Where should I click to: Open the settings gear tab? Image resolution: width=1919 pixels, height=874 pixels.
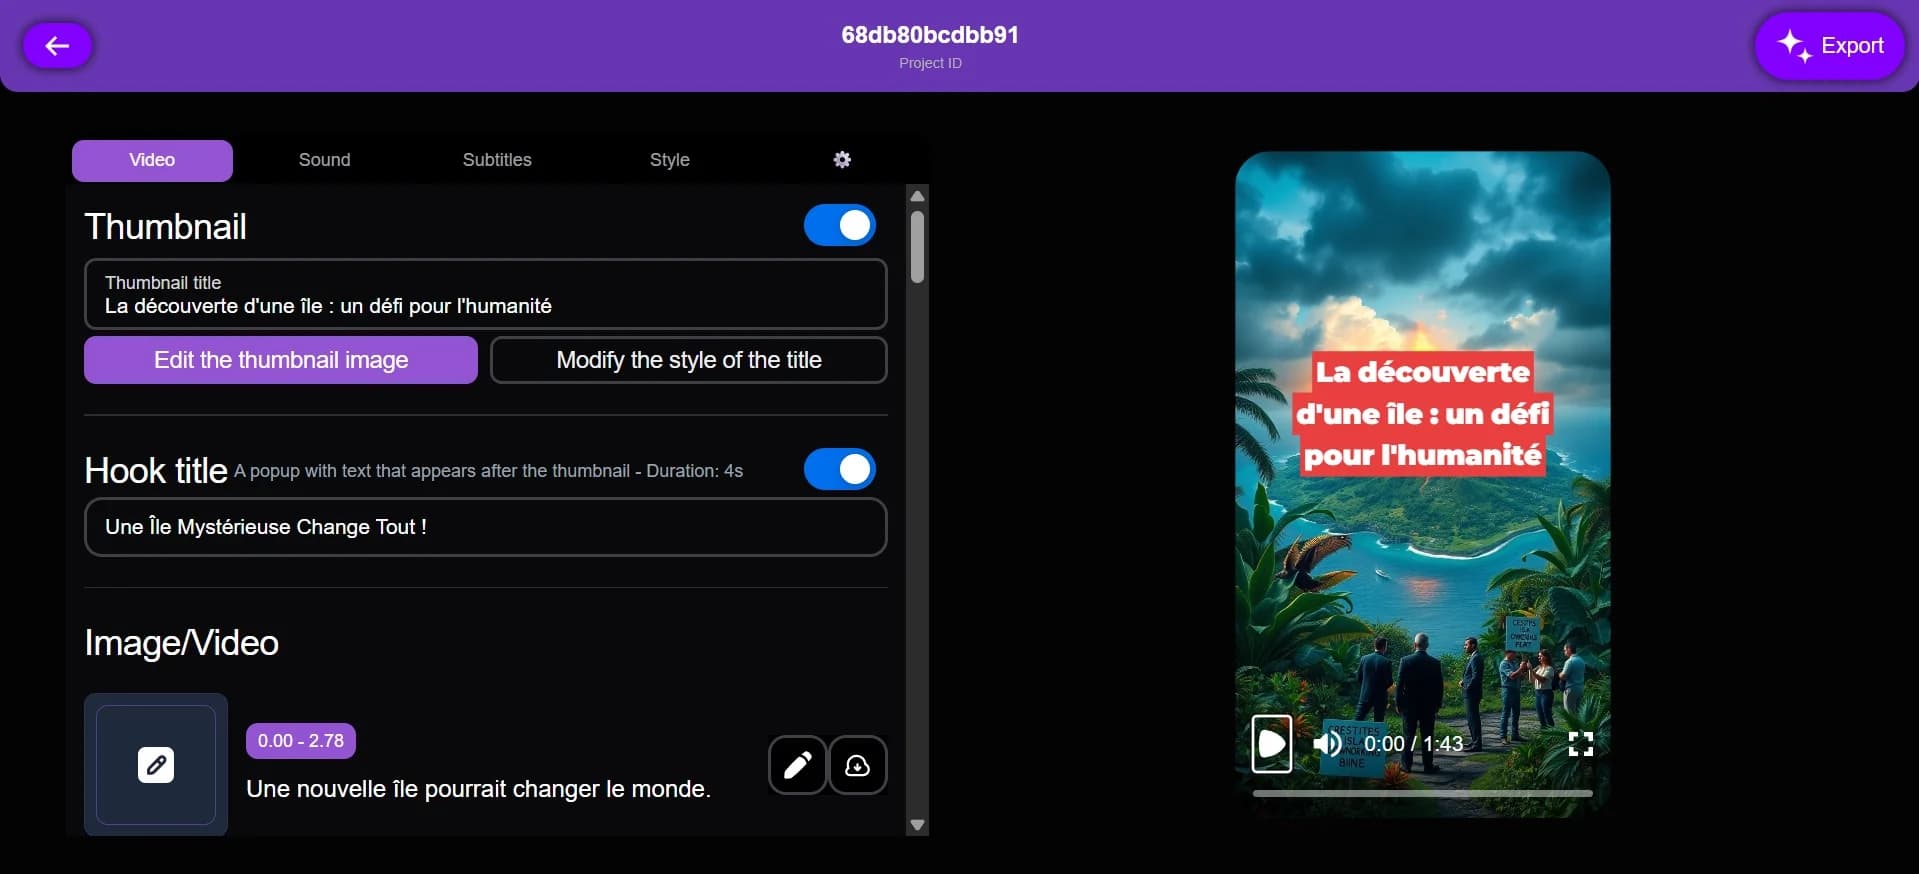[x=842, y=160]
